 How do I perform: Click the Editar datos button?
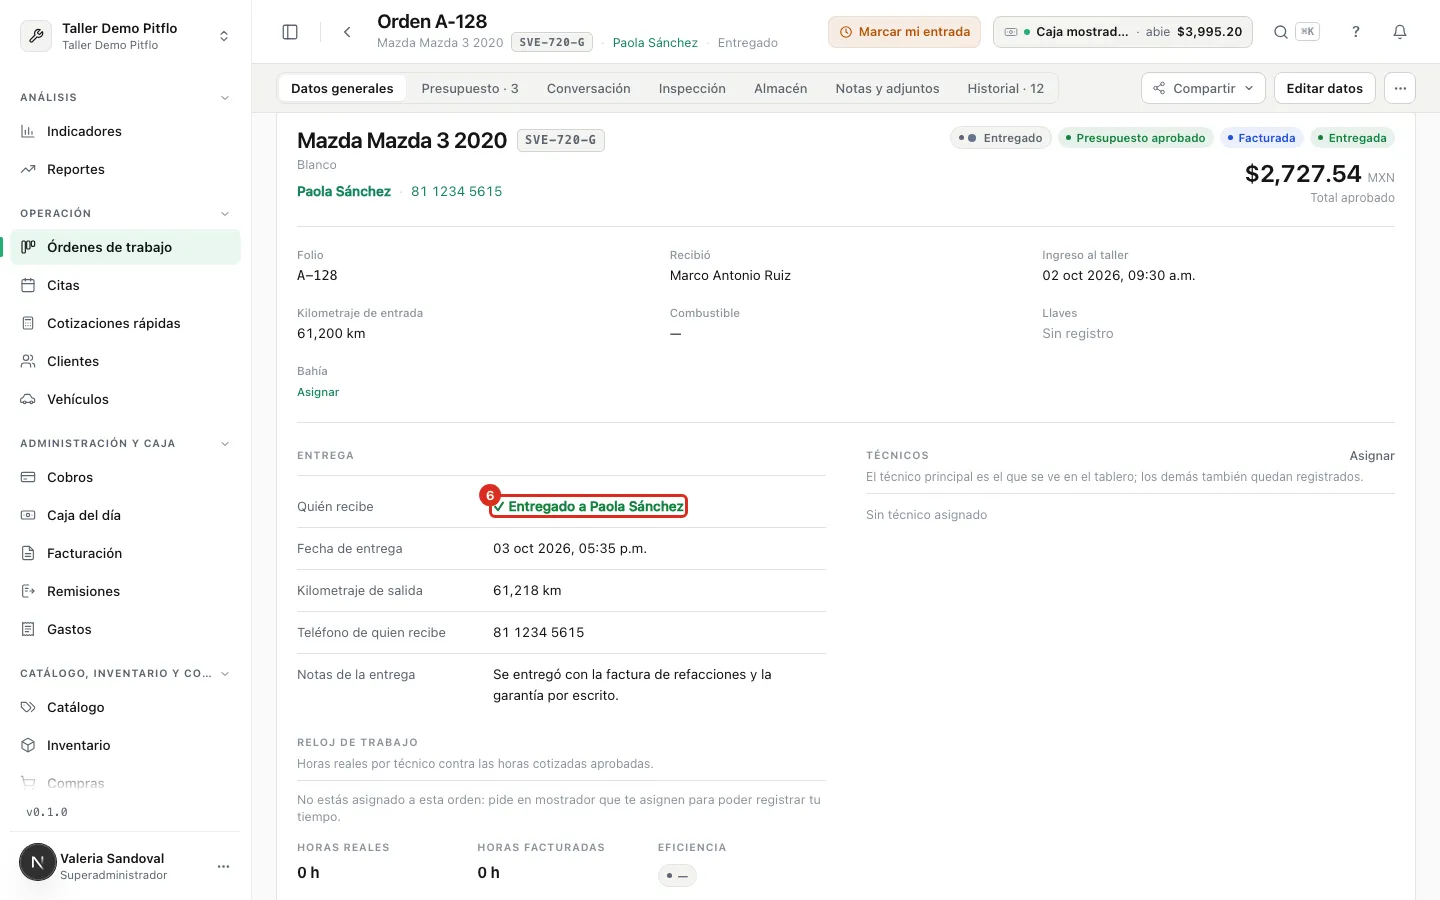[1325, 88]
